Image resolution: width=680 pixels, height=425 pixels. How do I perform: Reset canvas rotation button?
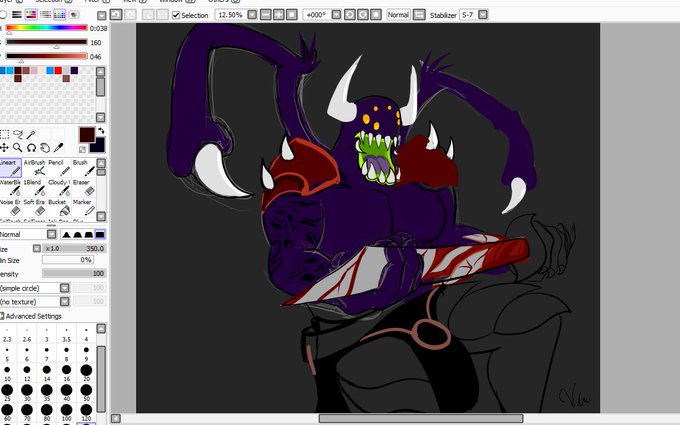(x=376, y=15)
